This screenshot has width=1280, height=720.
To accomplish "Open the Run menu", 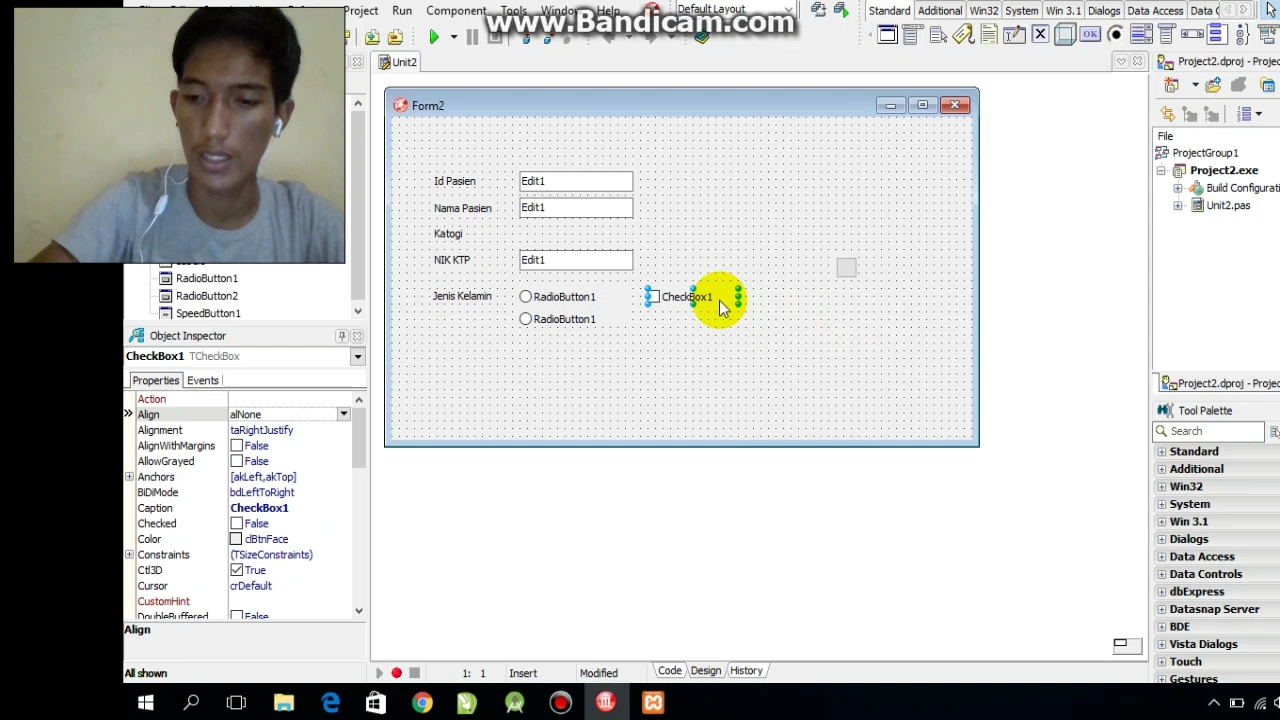I will [x=402, y=11].
